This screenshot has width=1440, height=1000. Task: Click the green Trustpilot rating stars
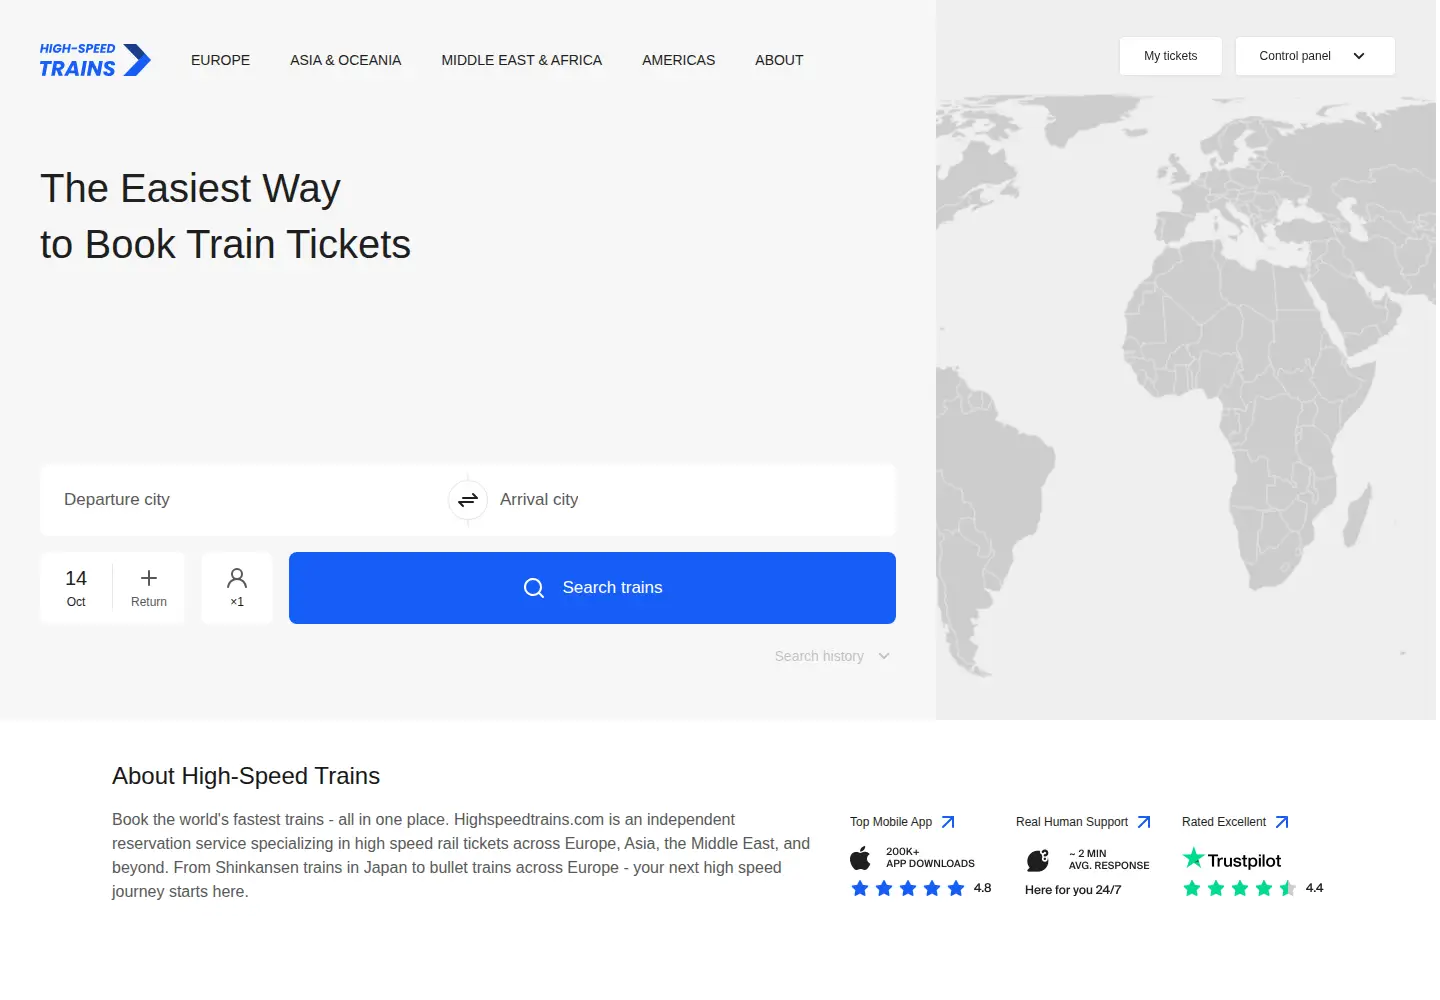(x=1240, y=888)
